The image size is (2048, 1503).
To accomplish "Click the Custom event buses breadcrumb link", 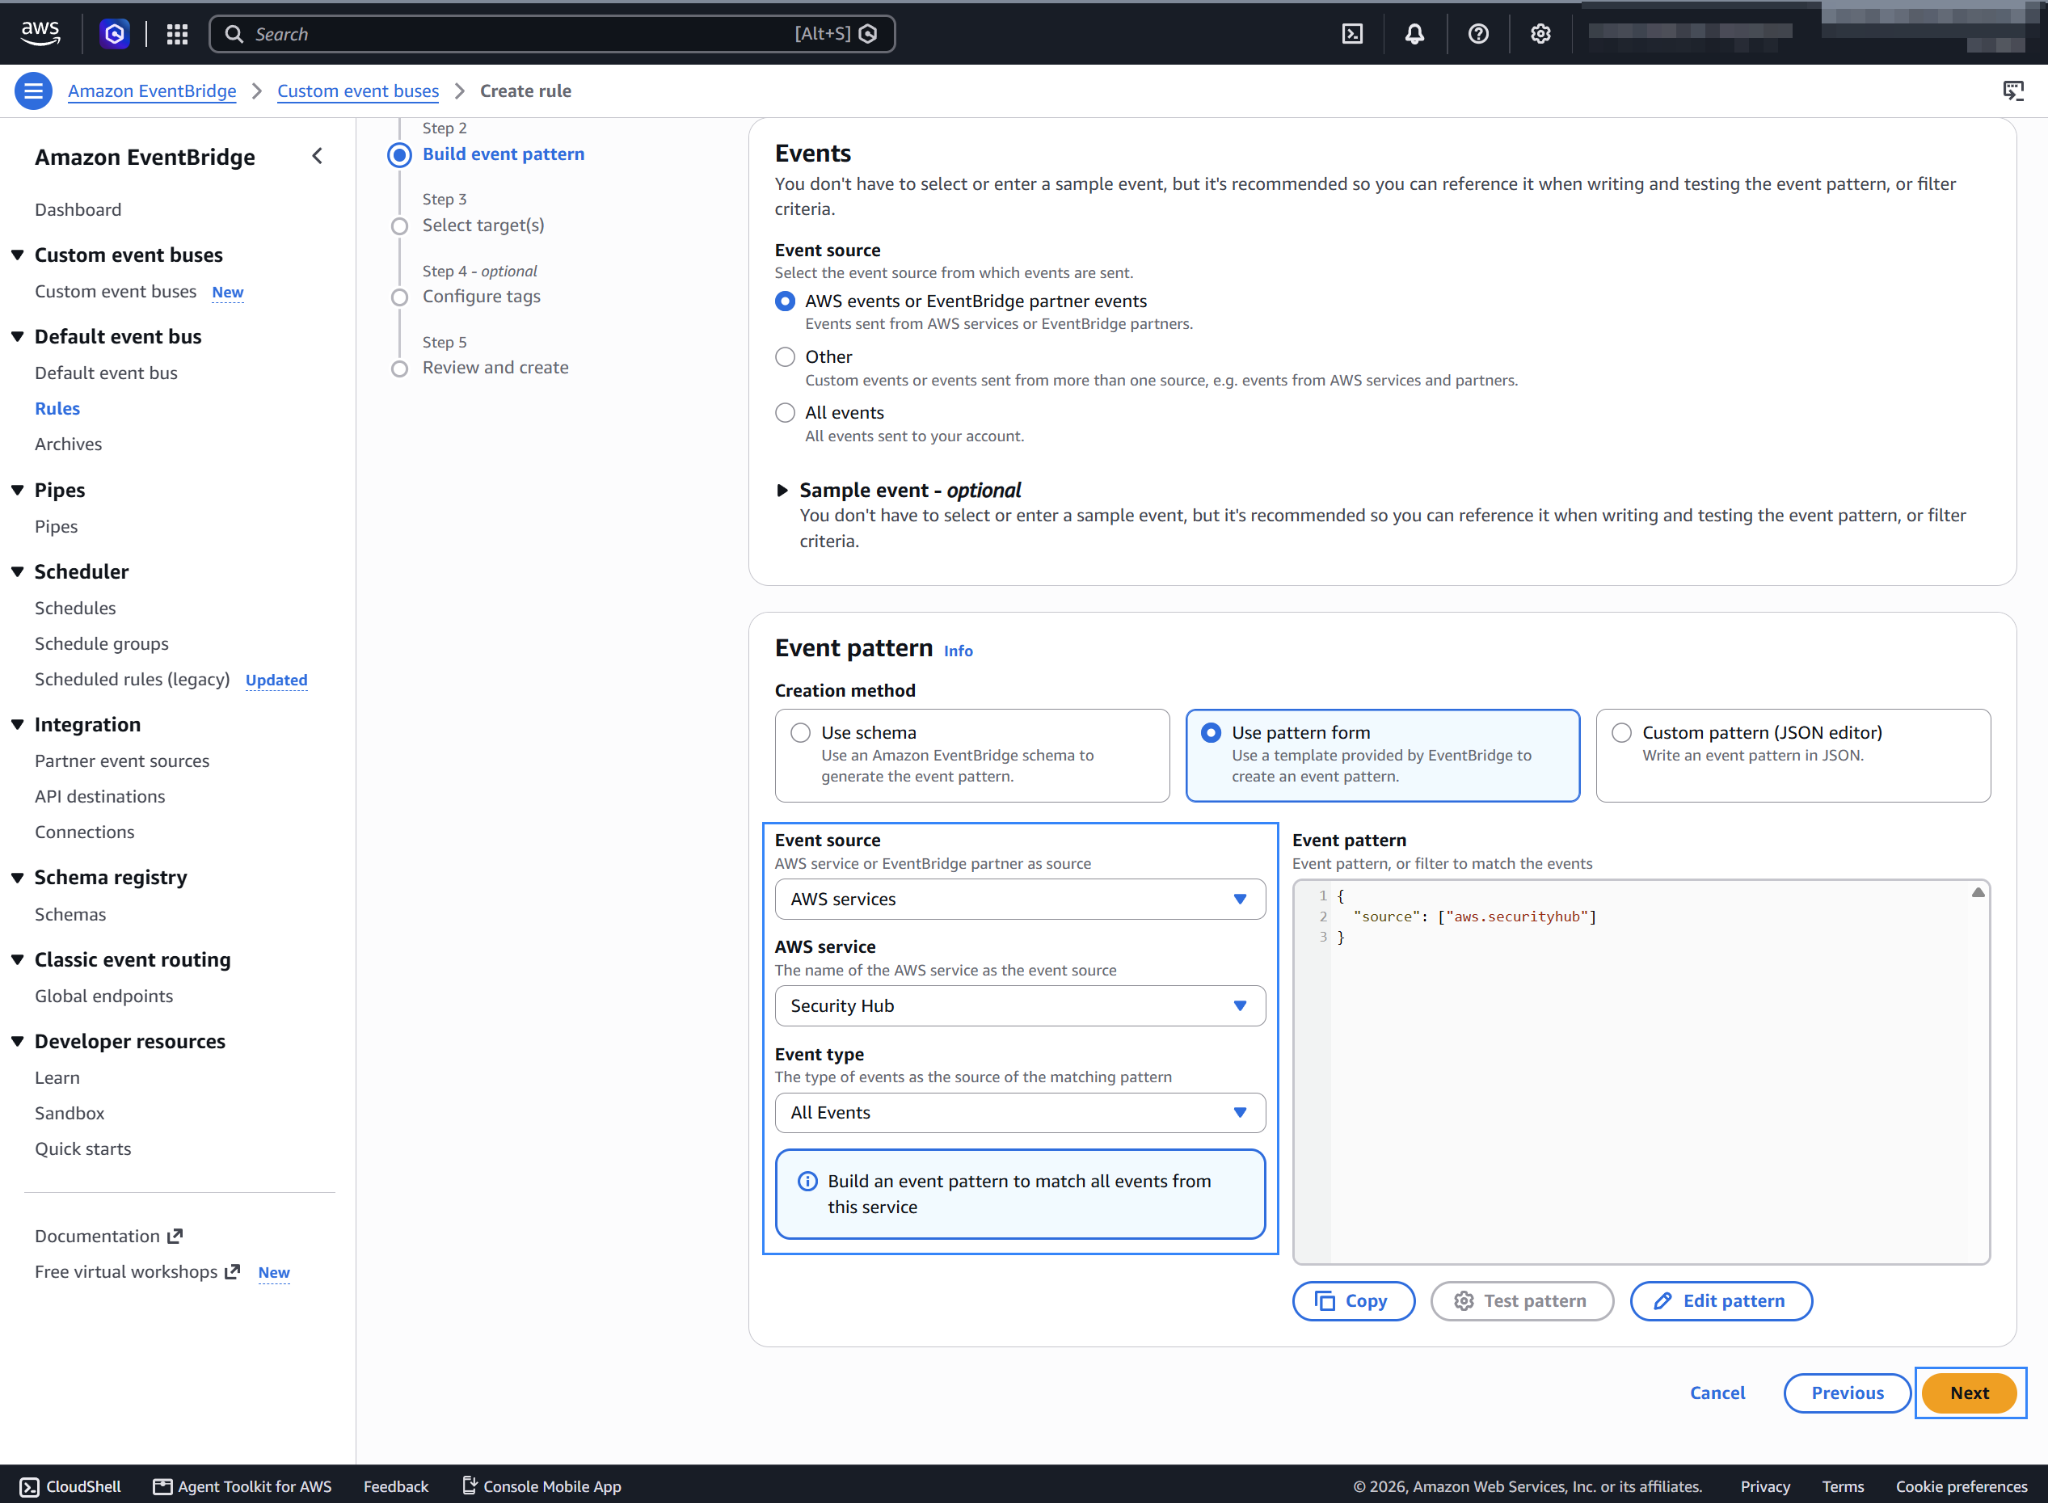I will pyautogui.click(x=358, y=91).
